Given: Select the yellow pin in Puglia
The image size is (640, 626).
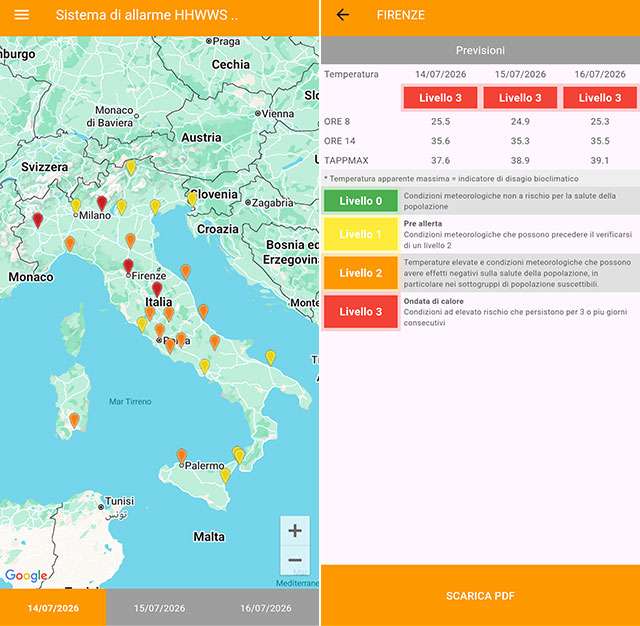Looking at the screenshot, I should [x=270, y=357].
